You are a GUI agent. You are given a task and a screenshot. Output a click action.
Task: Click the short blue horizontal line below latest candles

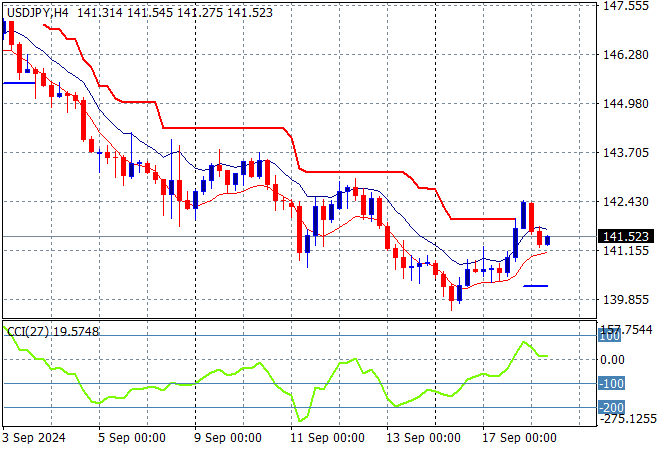pos(535,286)
